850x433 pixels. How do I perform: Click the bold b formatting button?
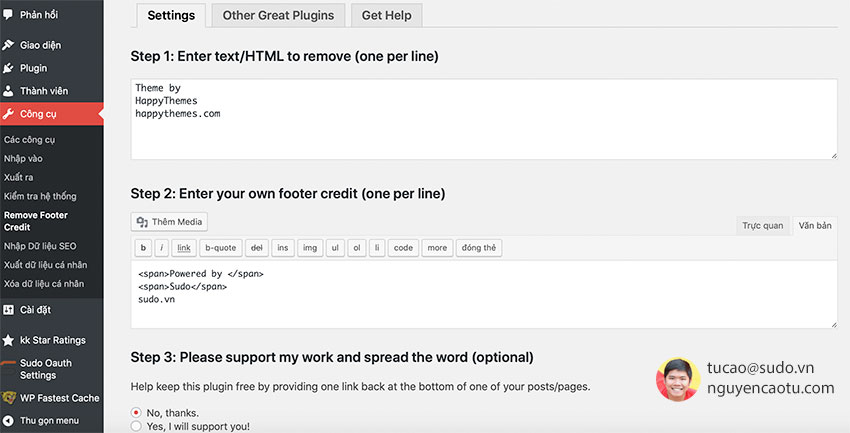click(x=144, y=248)
